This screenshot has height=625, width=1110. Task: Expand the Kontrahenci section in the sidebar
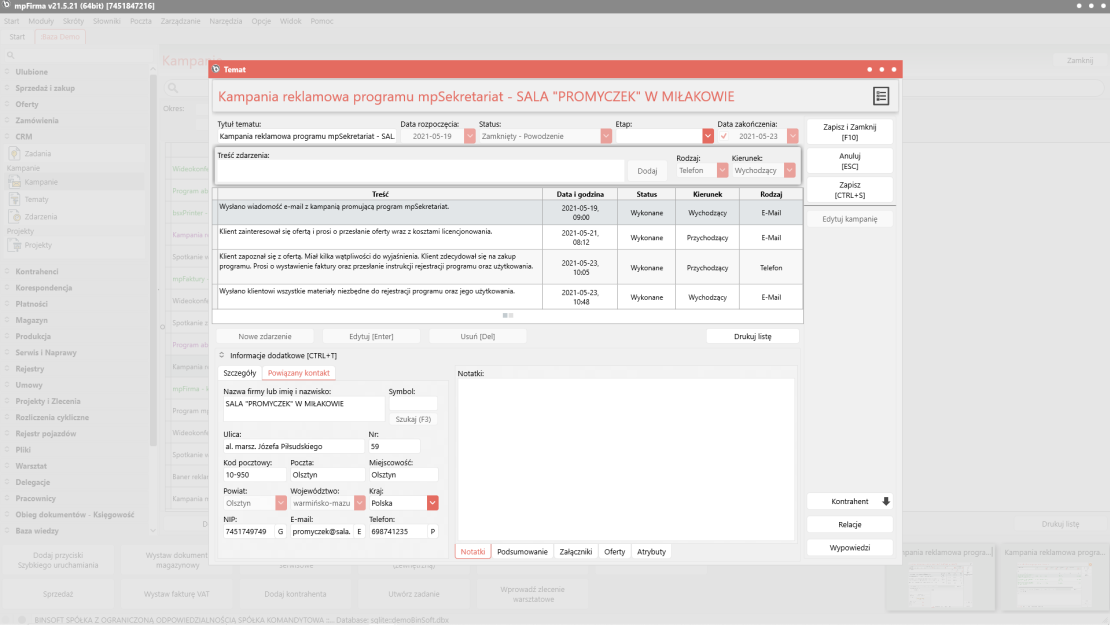7,271
